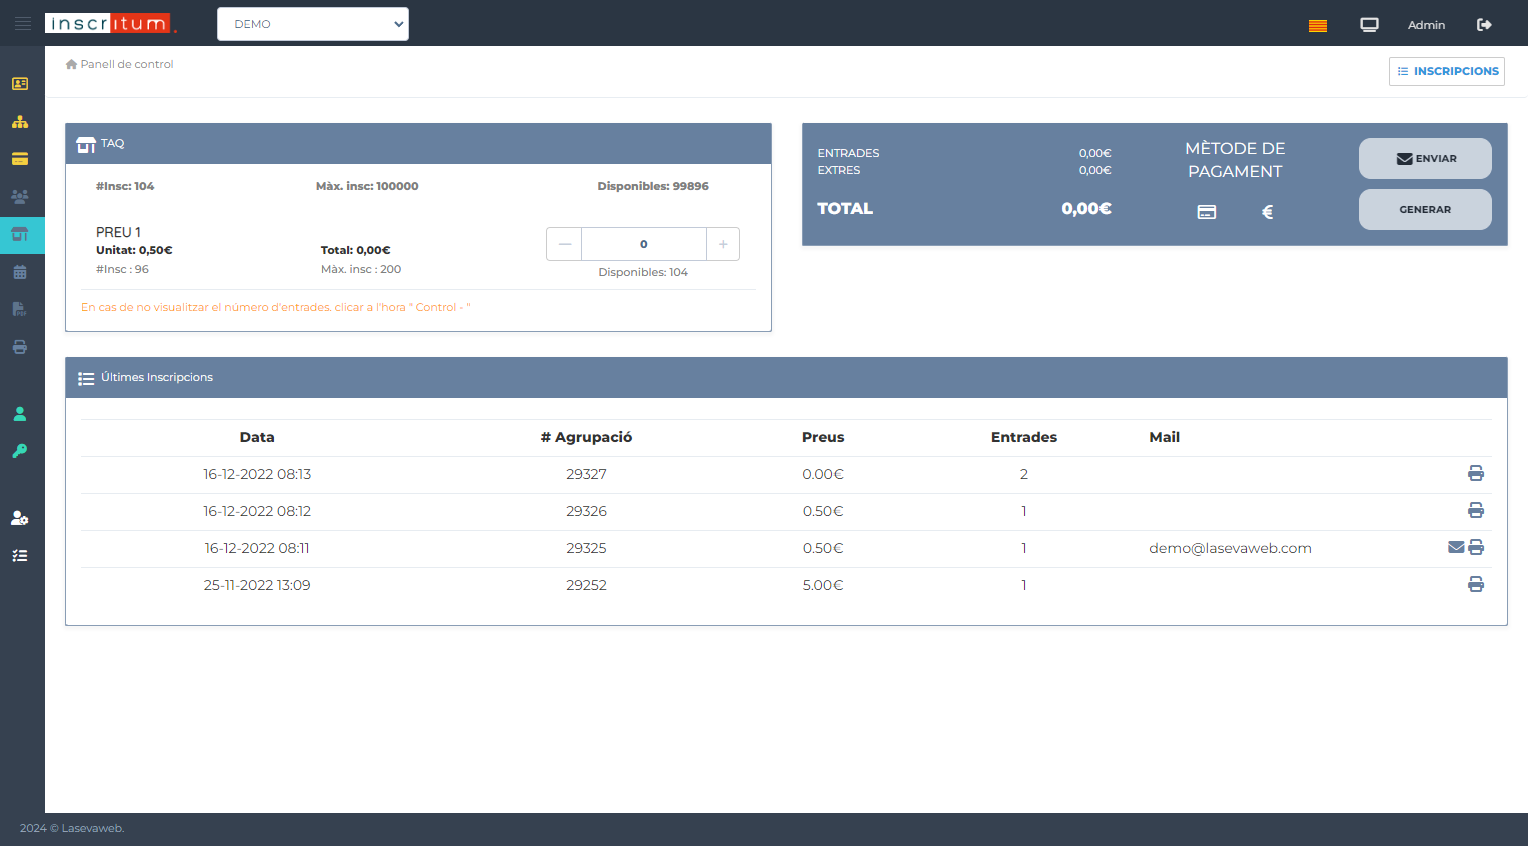This screenshot has width=1528, height=846.
Task: Click the Data column header
Action: point(257,437)
